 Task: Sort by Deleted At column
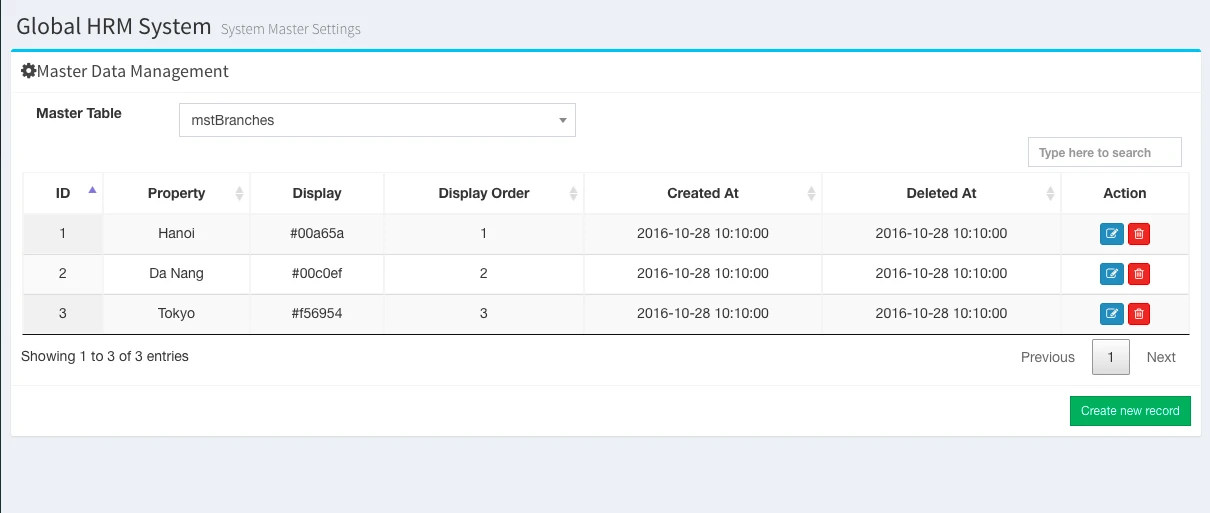click(x=941, y=193)
